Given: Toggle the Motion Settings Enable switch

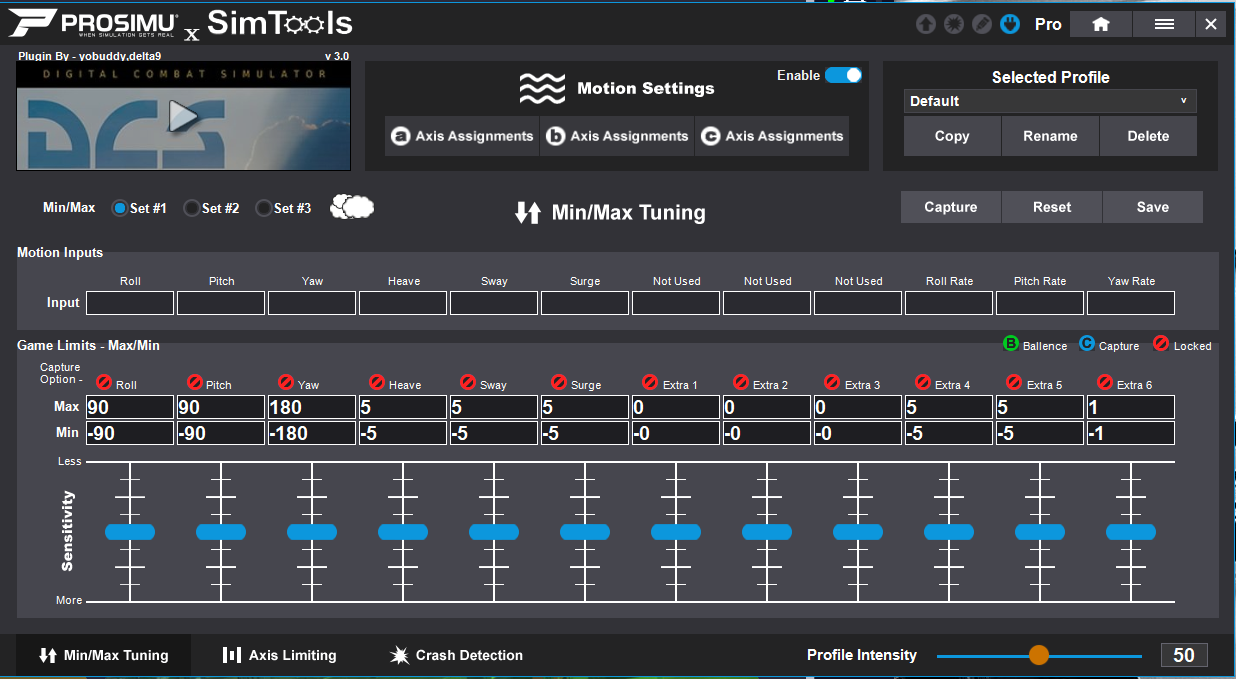Looking at the screenshot, I should (843, 75).
